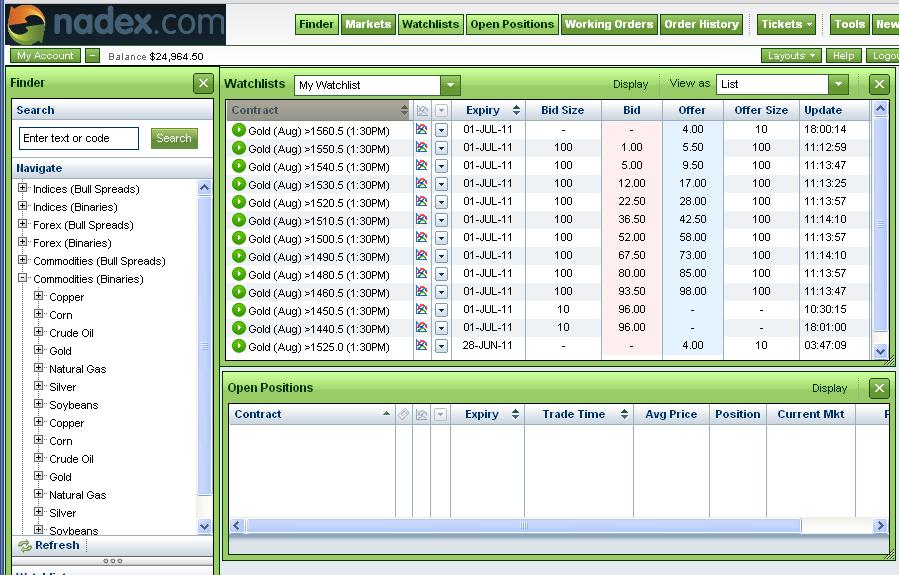Viewport: 899px width, 575px height.
Task: Open the View as List dropdown
Action: click(x=838, y=85)
